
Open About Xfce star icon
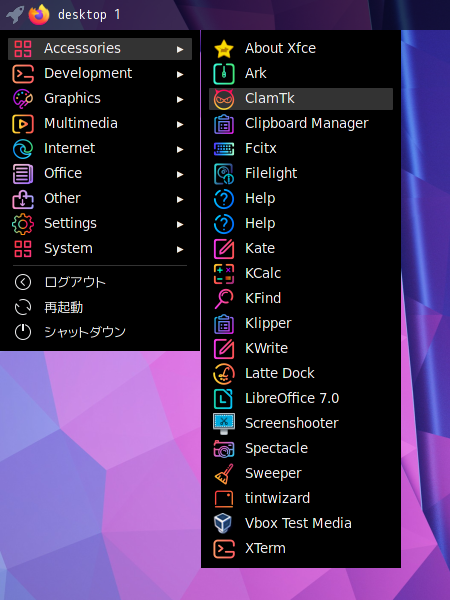tap(224, 49)
